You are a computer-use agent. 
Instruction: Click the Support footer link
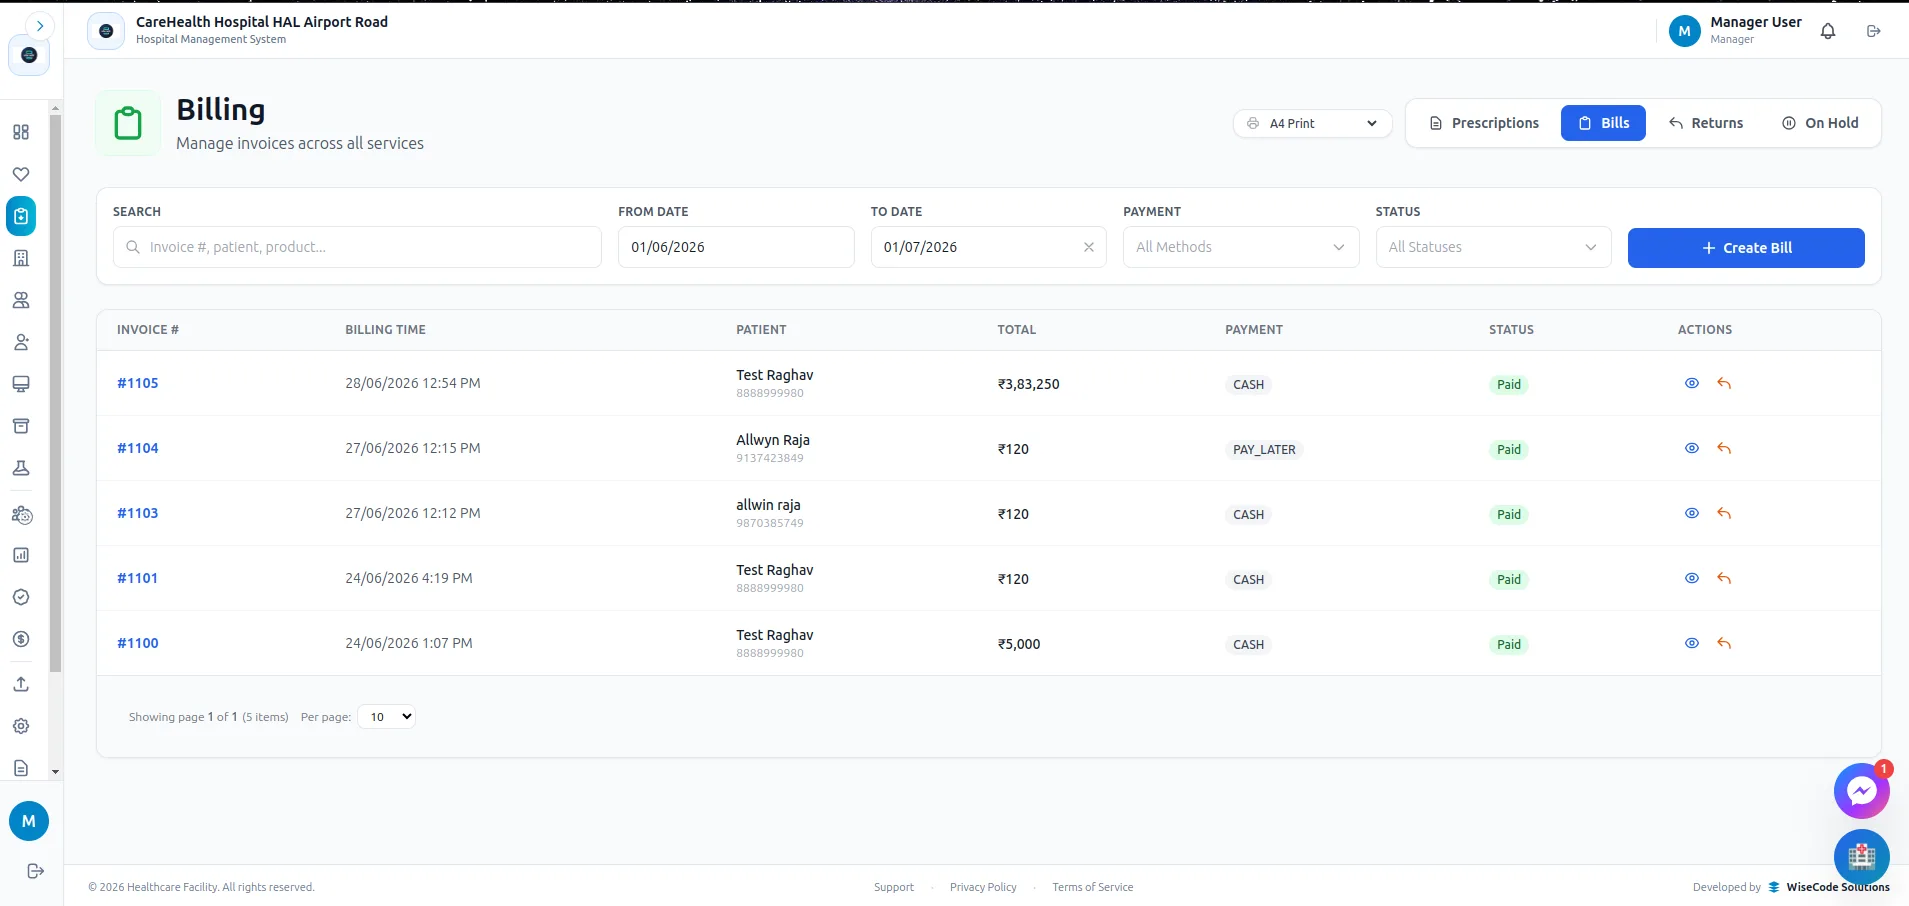(894, 887)
